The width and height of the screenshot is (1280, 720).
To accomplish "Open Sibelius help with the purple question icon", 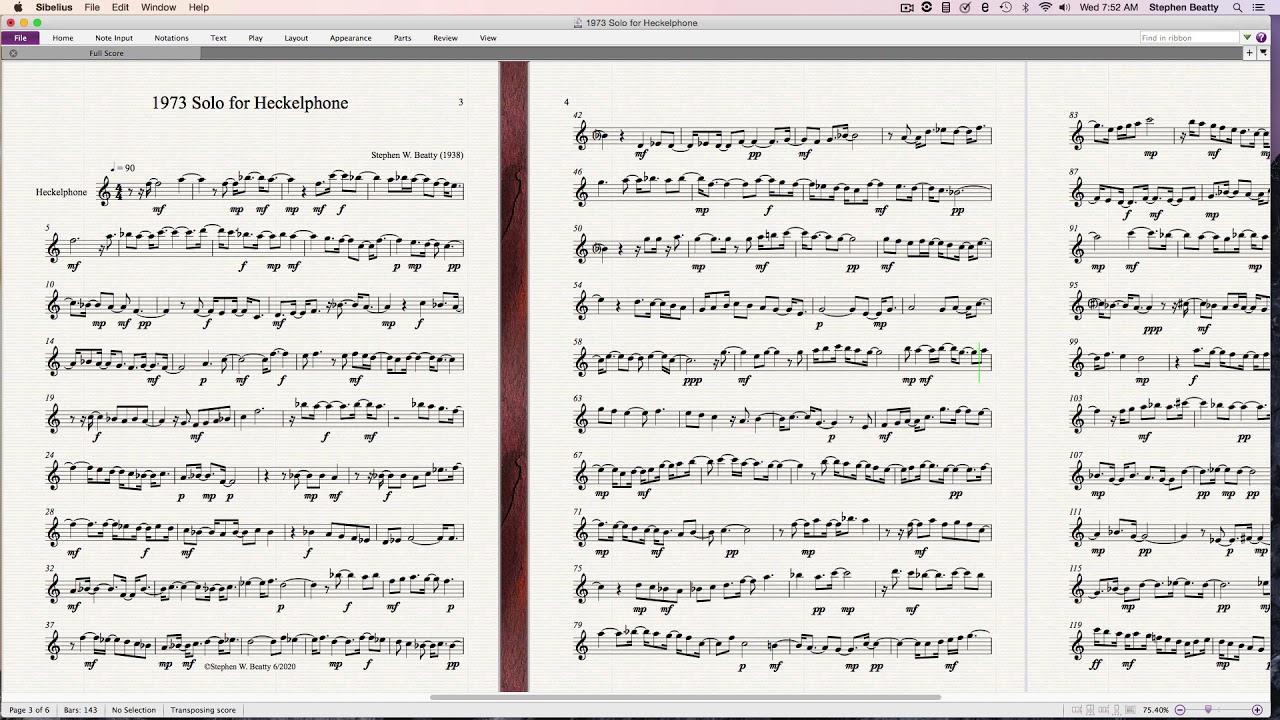I will point(1262,38).
